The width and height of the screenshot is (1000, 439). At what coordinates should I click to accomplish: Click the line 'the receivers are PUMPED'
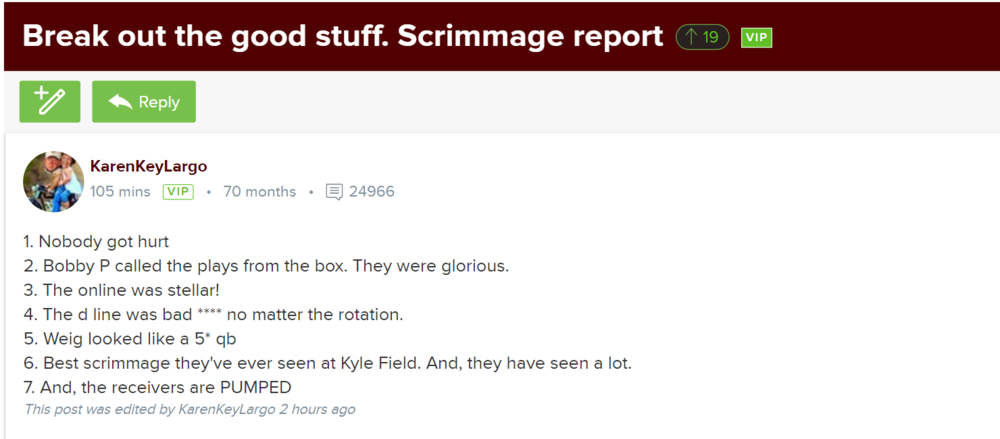click(x=160, y=387)
